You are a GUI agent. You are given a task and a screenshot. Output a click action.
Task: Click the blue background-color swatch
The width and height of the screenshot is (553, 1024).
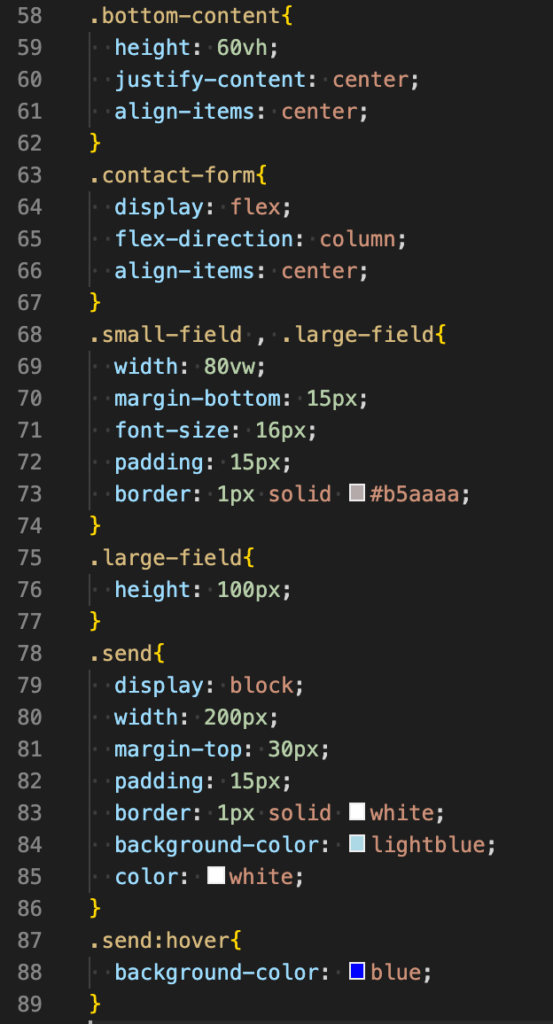click(x=356, y=972)
